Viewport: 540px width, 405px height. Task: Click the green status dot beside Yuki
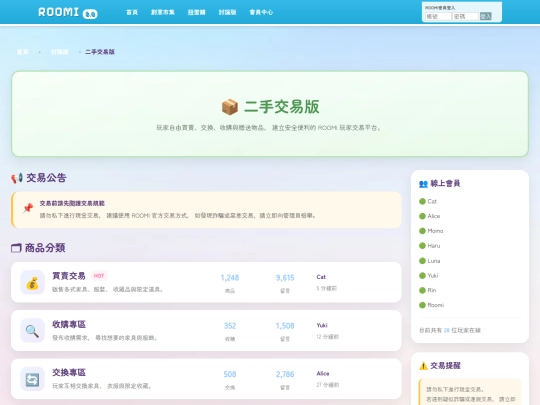coord(422,276)
